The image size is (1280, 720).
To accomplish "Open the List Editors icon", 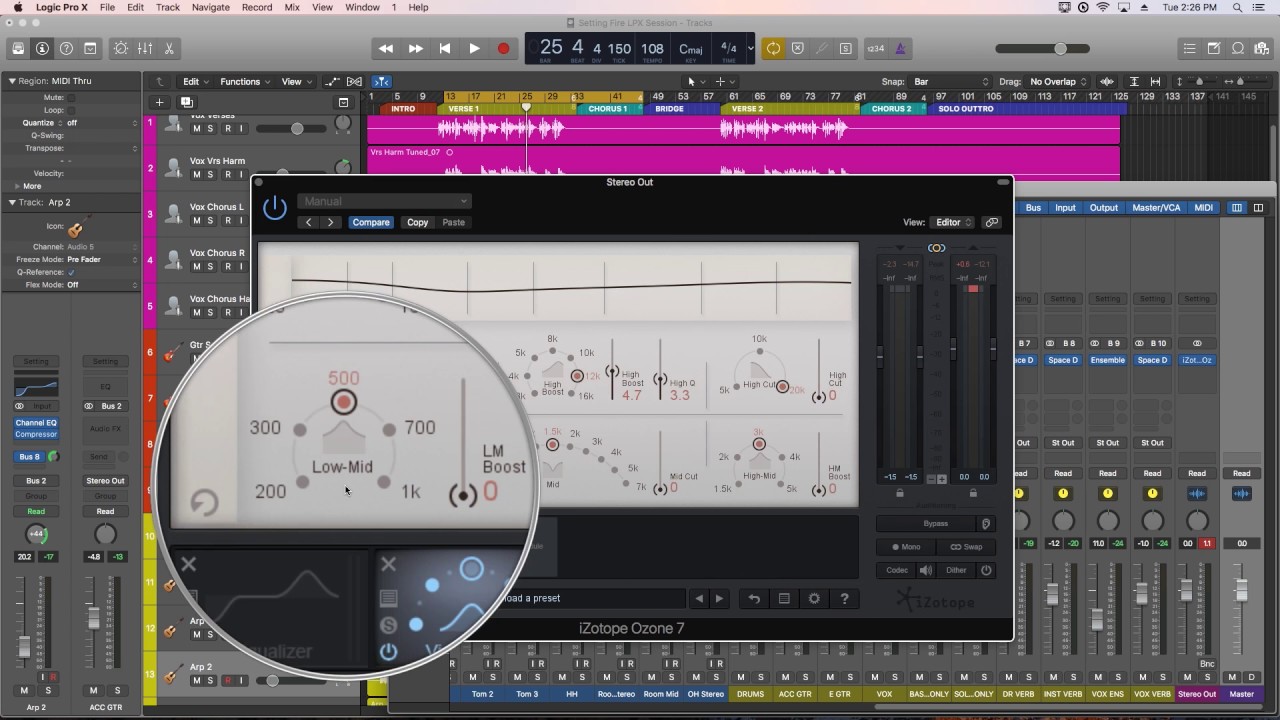I will 1189,48.
